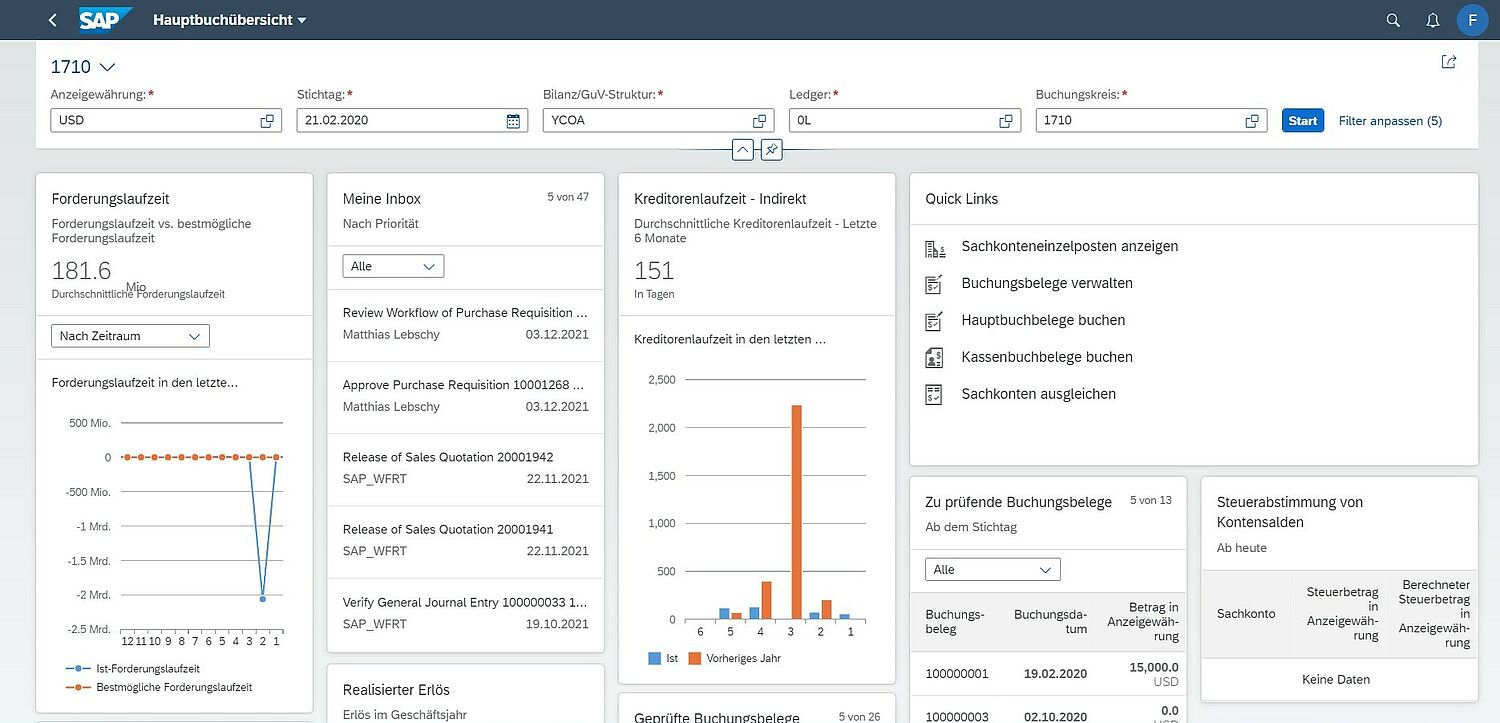The width and height of the screenshot is (1500, 723).
Task: Go back with the header back arrow
Action: [x=52, y=20]
